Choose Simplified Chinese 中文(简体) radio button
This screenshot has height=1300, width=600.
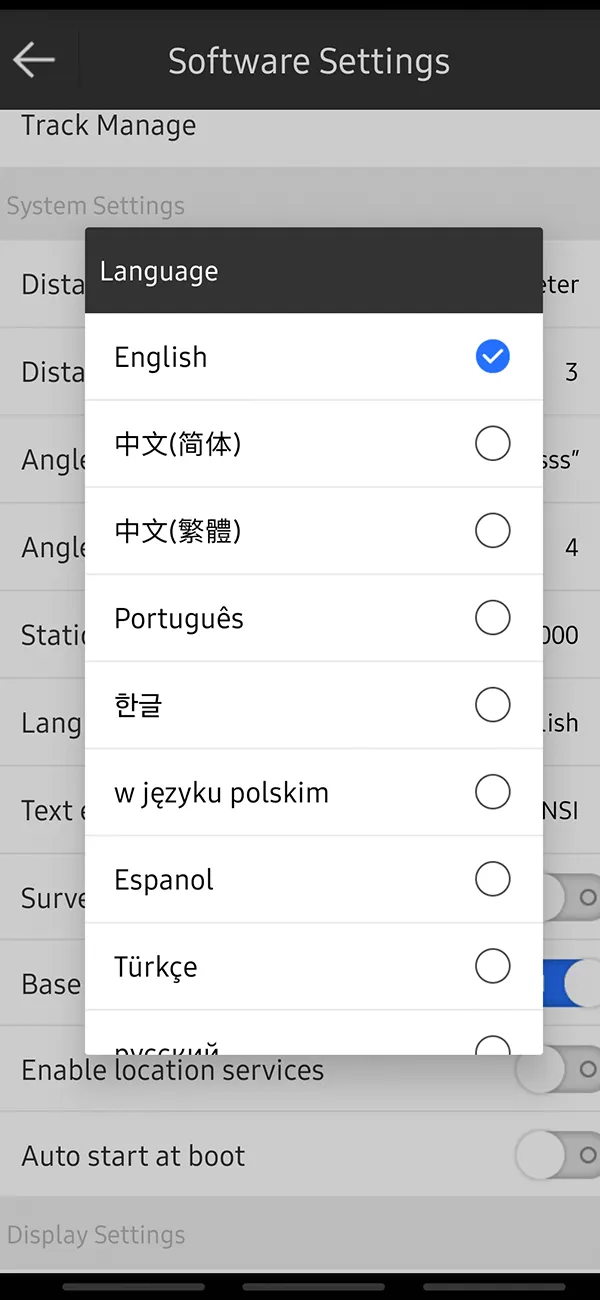click(x=492, y=444)
